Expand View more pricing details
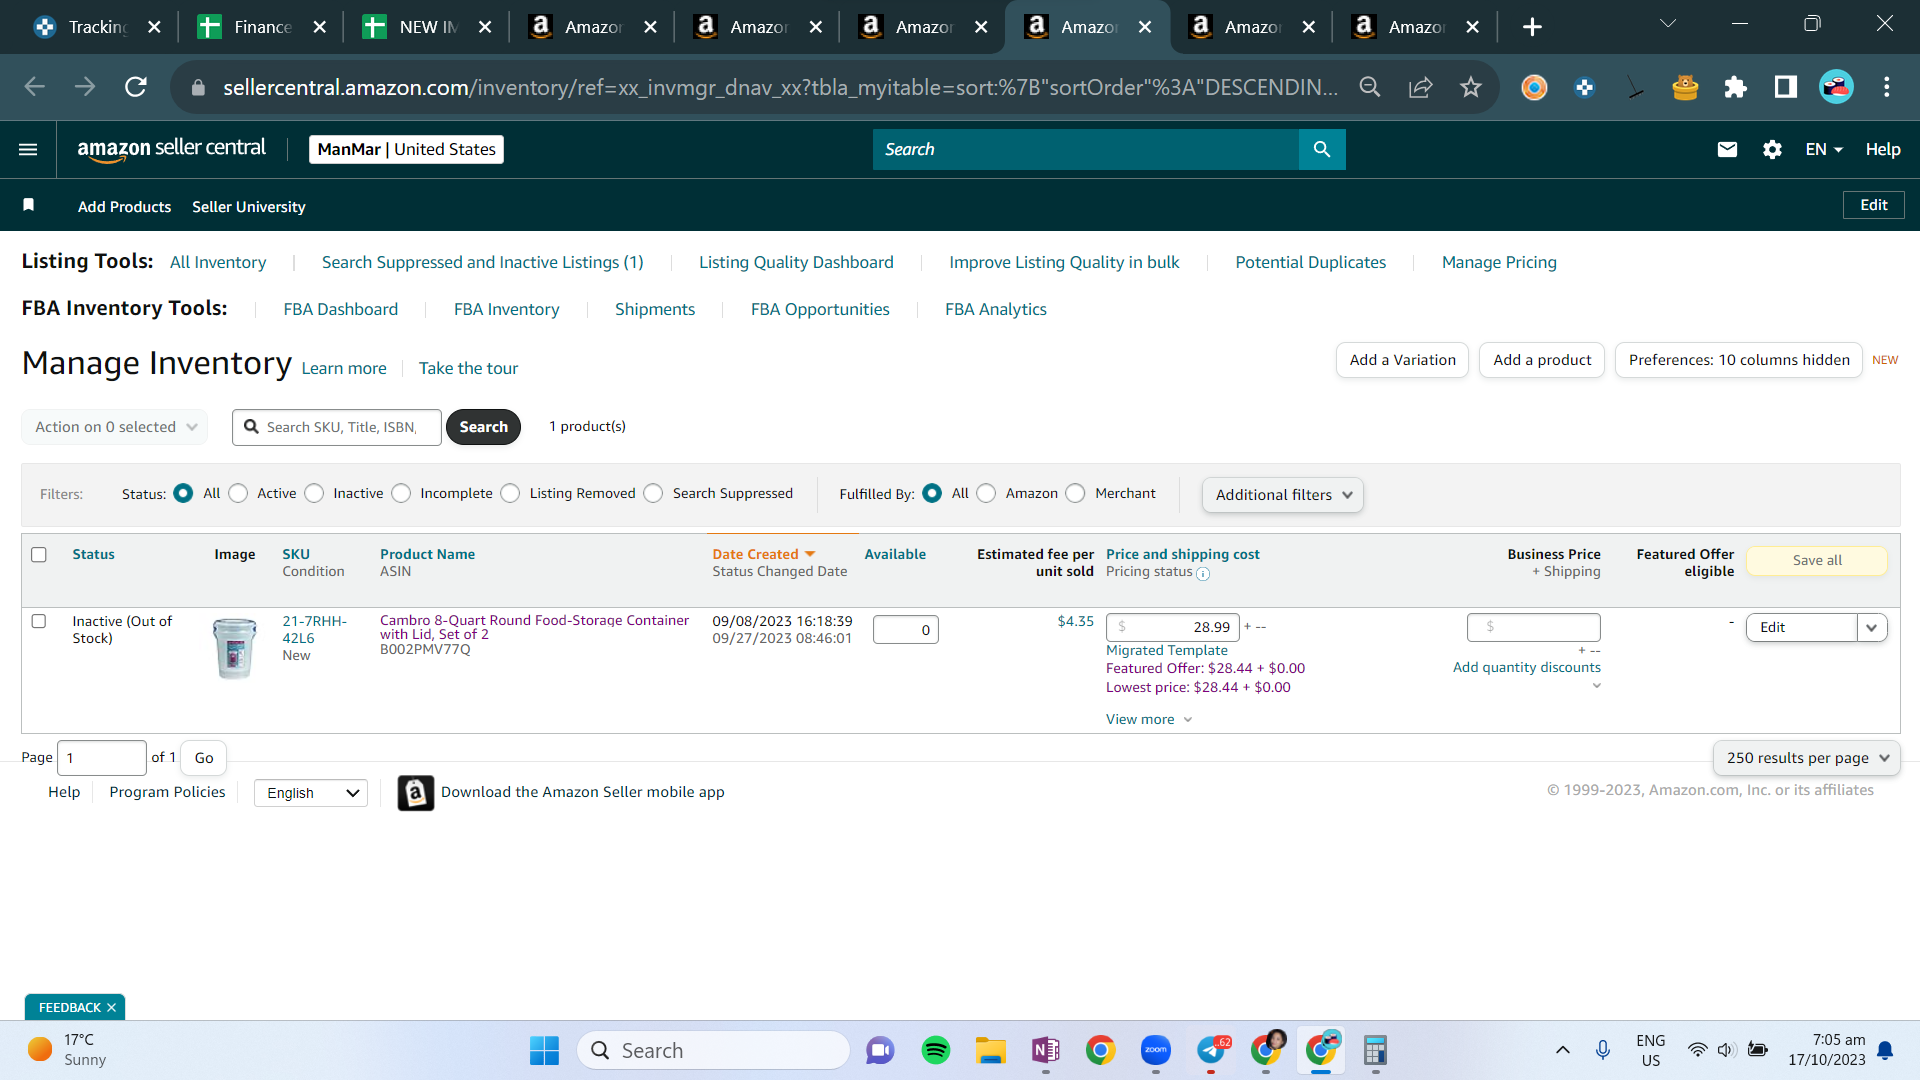The width and height of the screenshot is (1920, 1080). (x=1149, y=720)
